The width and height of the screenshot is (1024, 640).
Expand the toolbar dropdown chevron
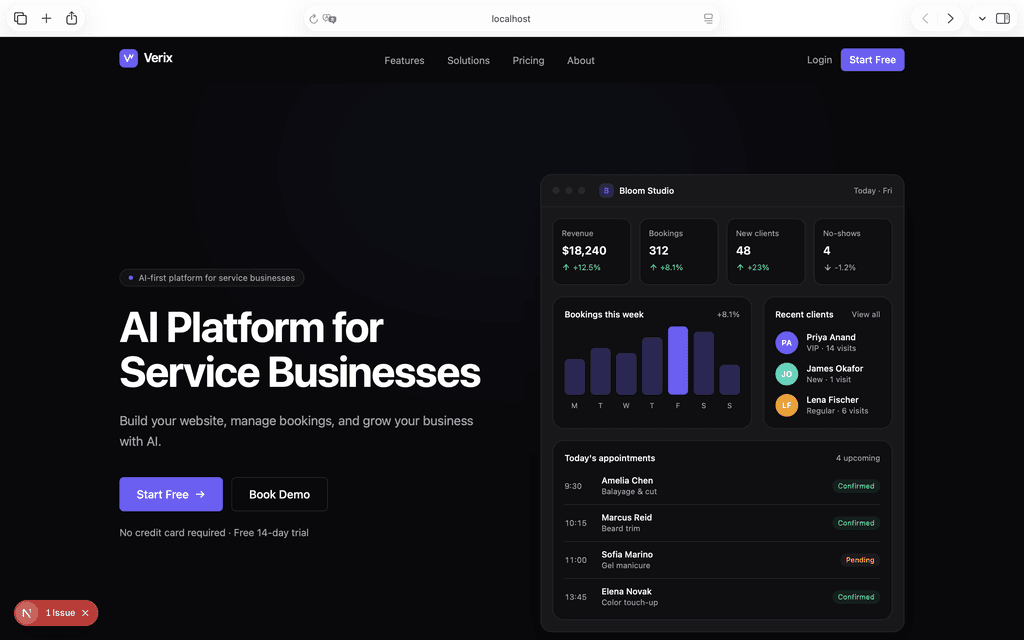(982, 19)
